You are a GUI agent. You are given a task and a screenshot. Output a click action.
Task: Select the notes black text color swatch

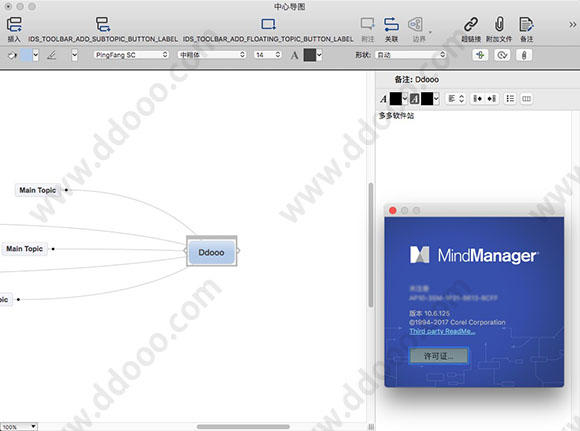pyautogui.click(x=395, y=99)
